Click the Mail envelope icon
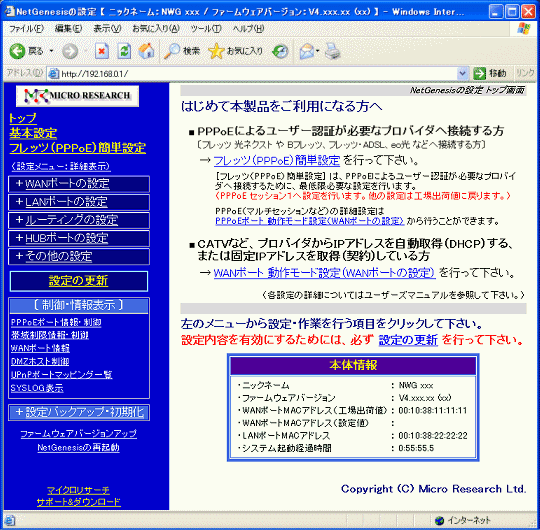Image resolution: width=540 pixels, height=530 pixels. point(307,51)
